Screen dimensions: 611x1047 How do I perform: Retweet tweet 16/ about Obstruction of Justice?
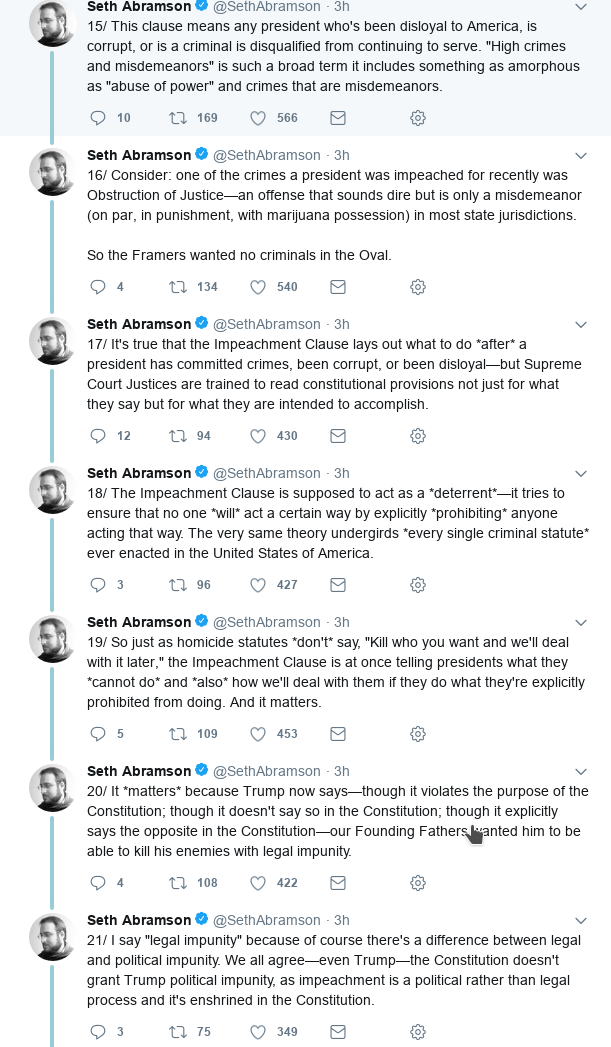178,287
